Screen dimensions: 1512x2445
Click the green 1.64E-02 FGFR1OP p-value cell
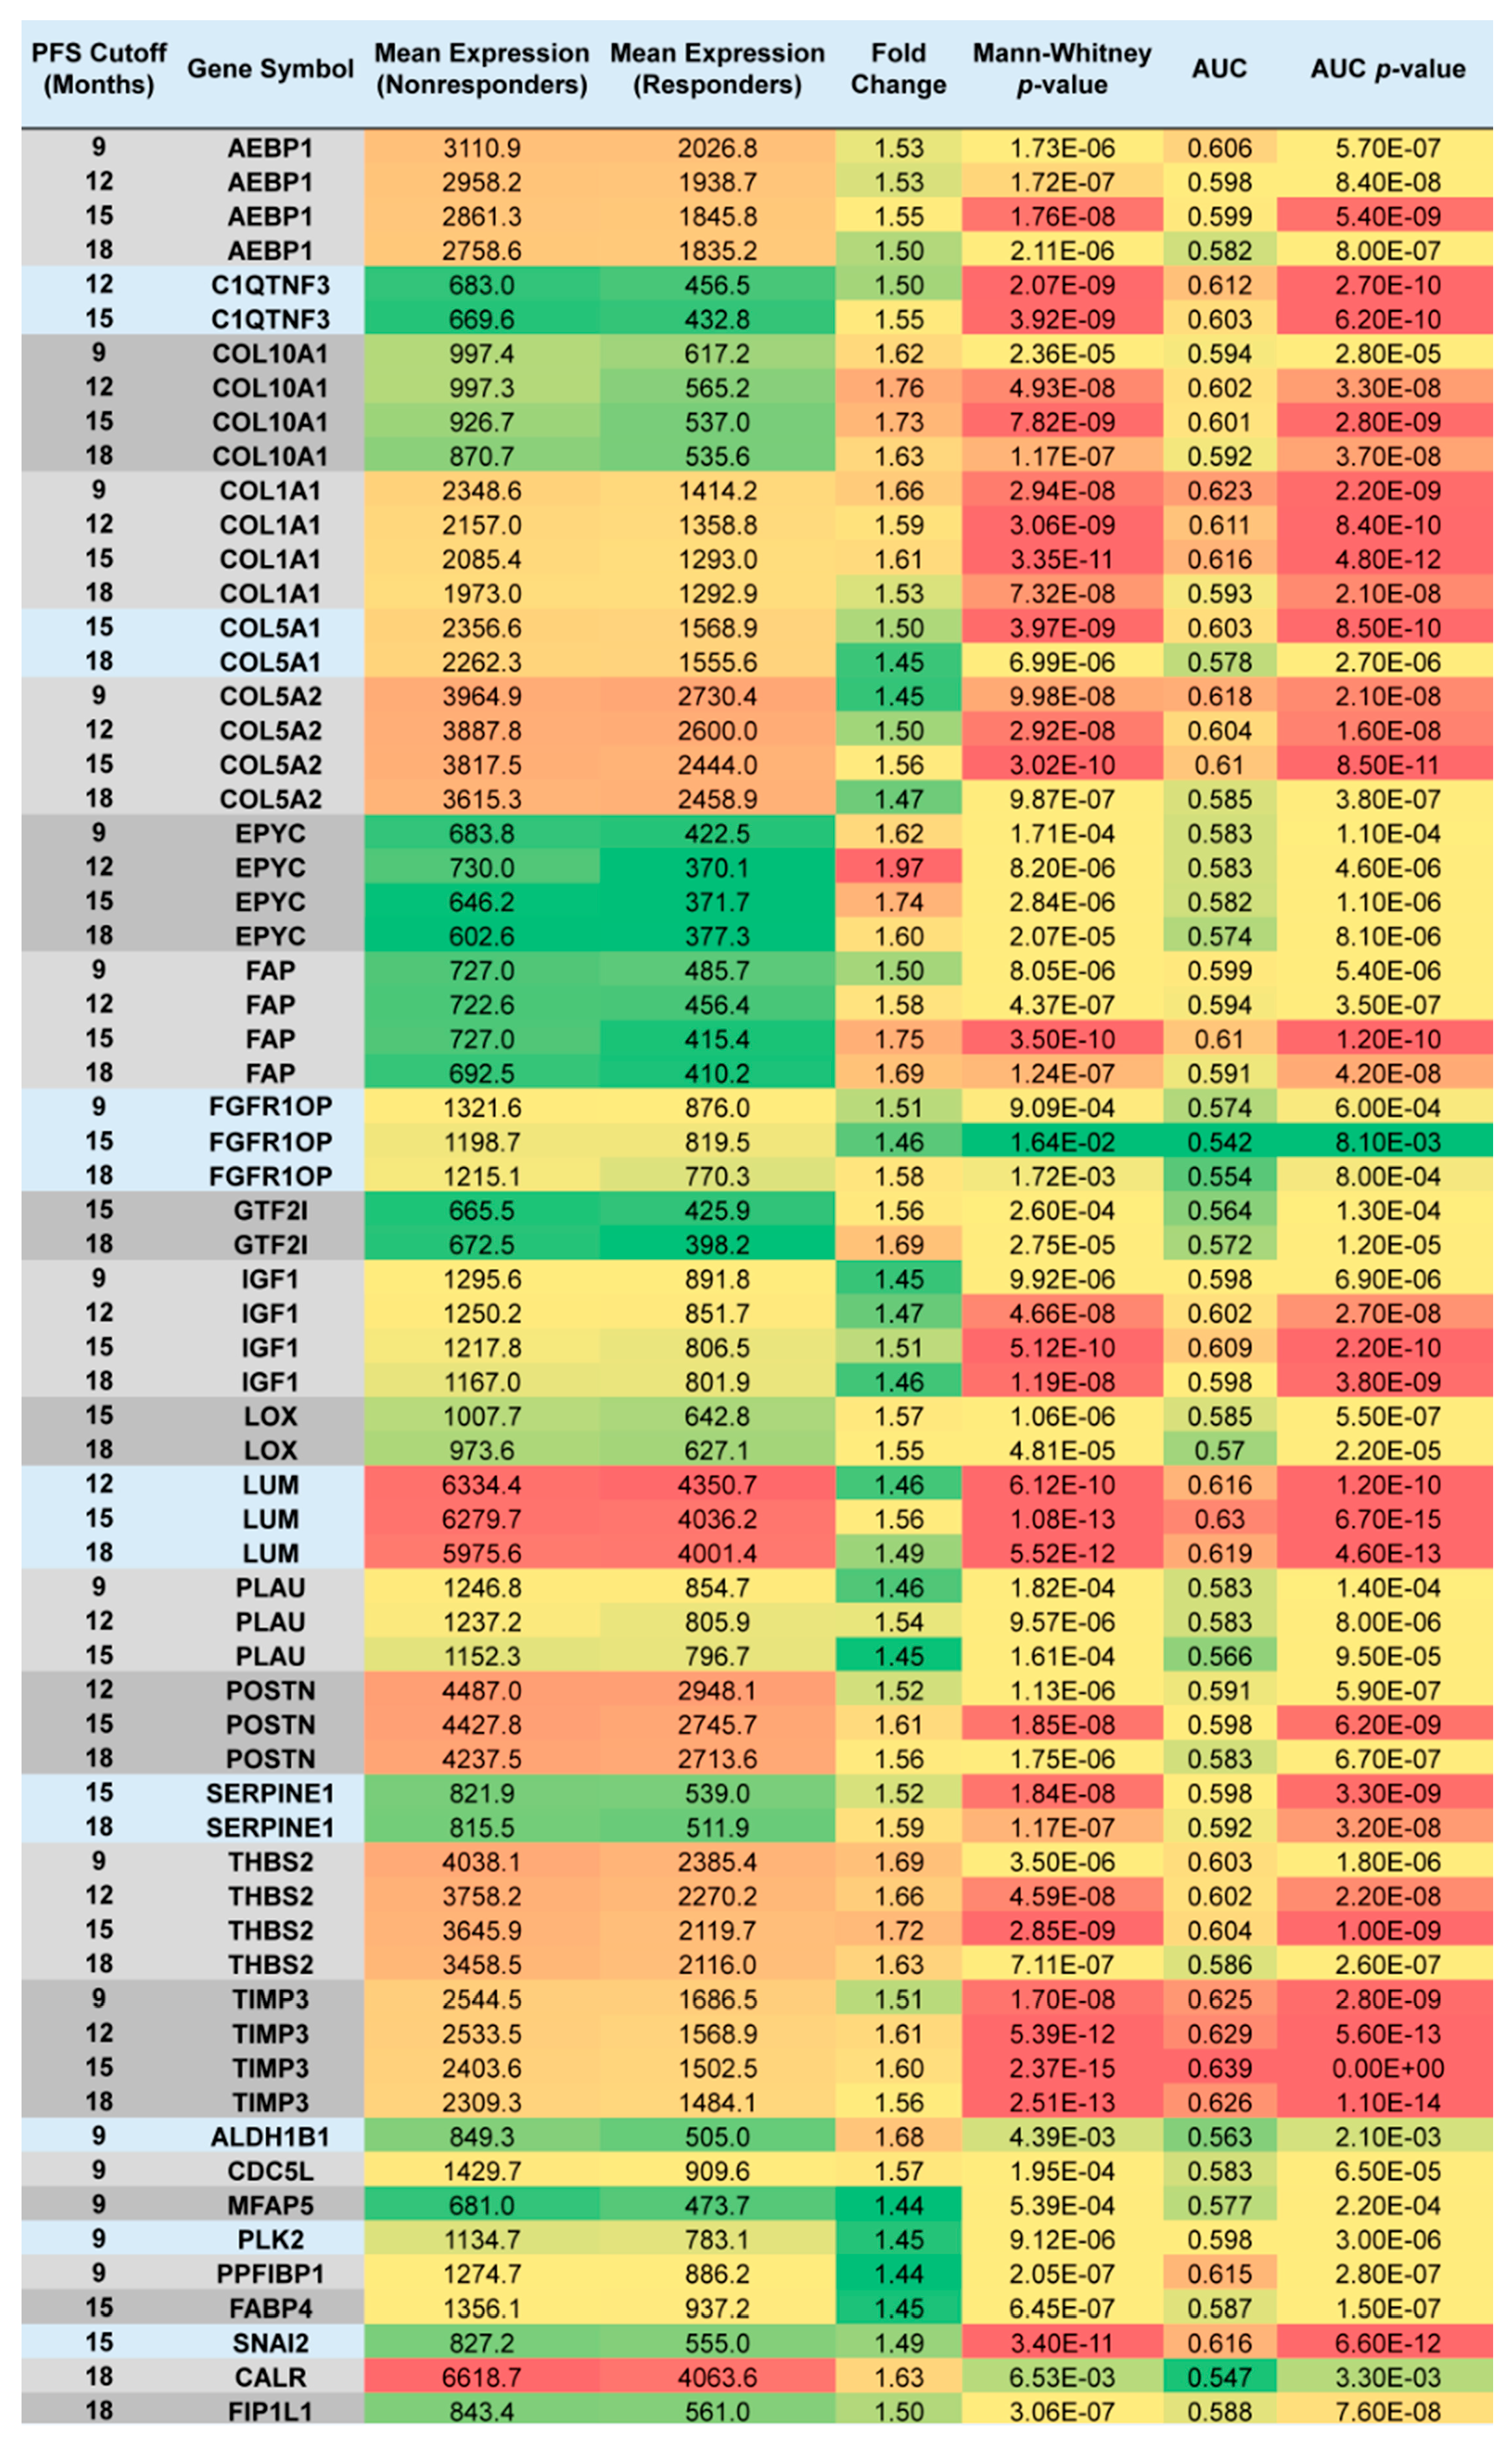point(1062,1141)
